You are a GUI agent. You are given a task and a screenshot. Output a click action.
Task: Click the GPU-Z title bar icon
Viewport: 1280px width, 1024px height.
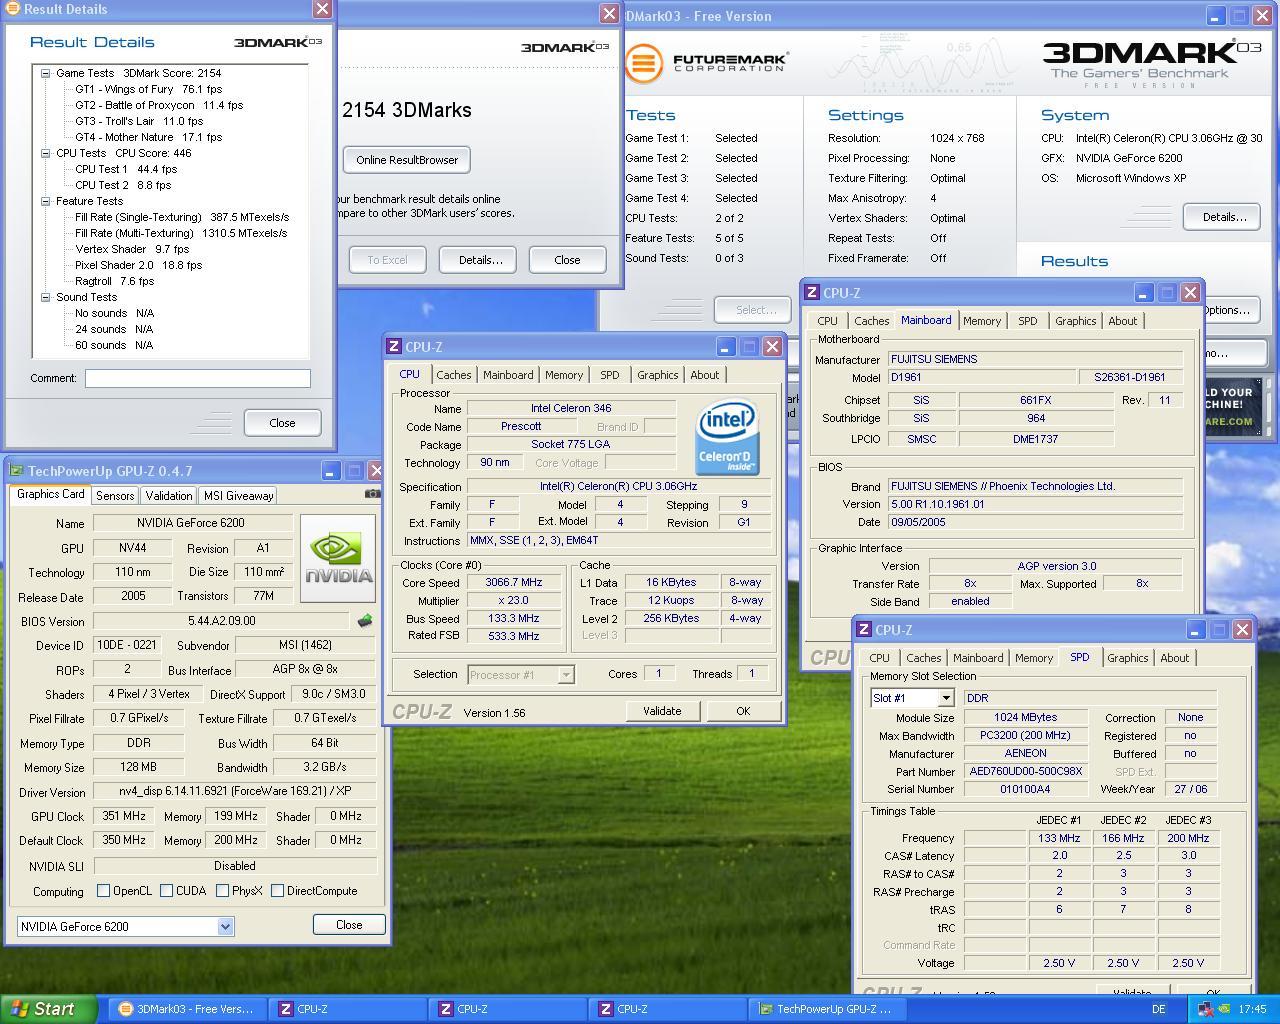(15, 471)
